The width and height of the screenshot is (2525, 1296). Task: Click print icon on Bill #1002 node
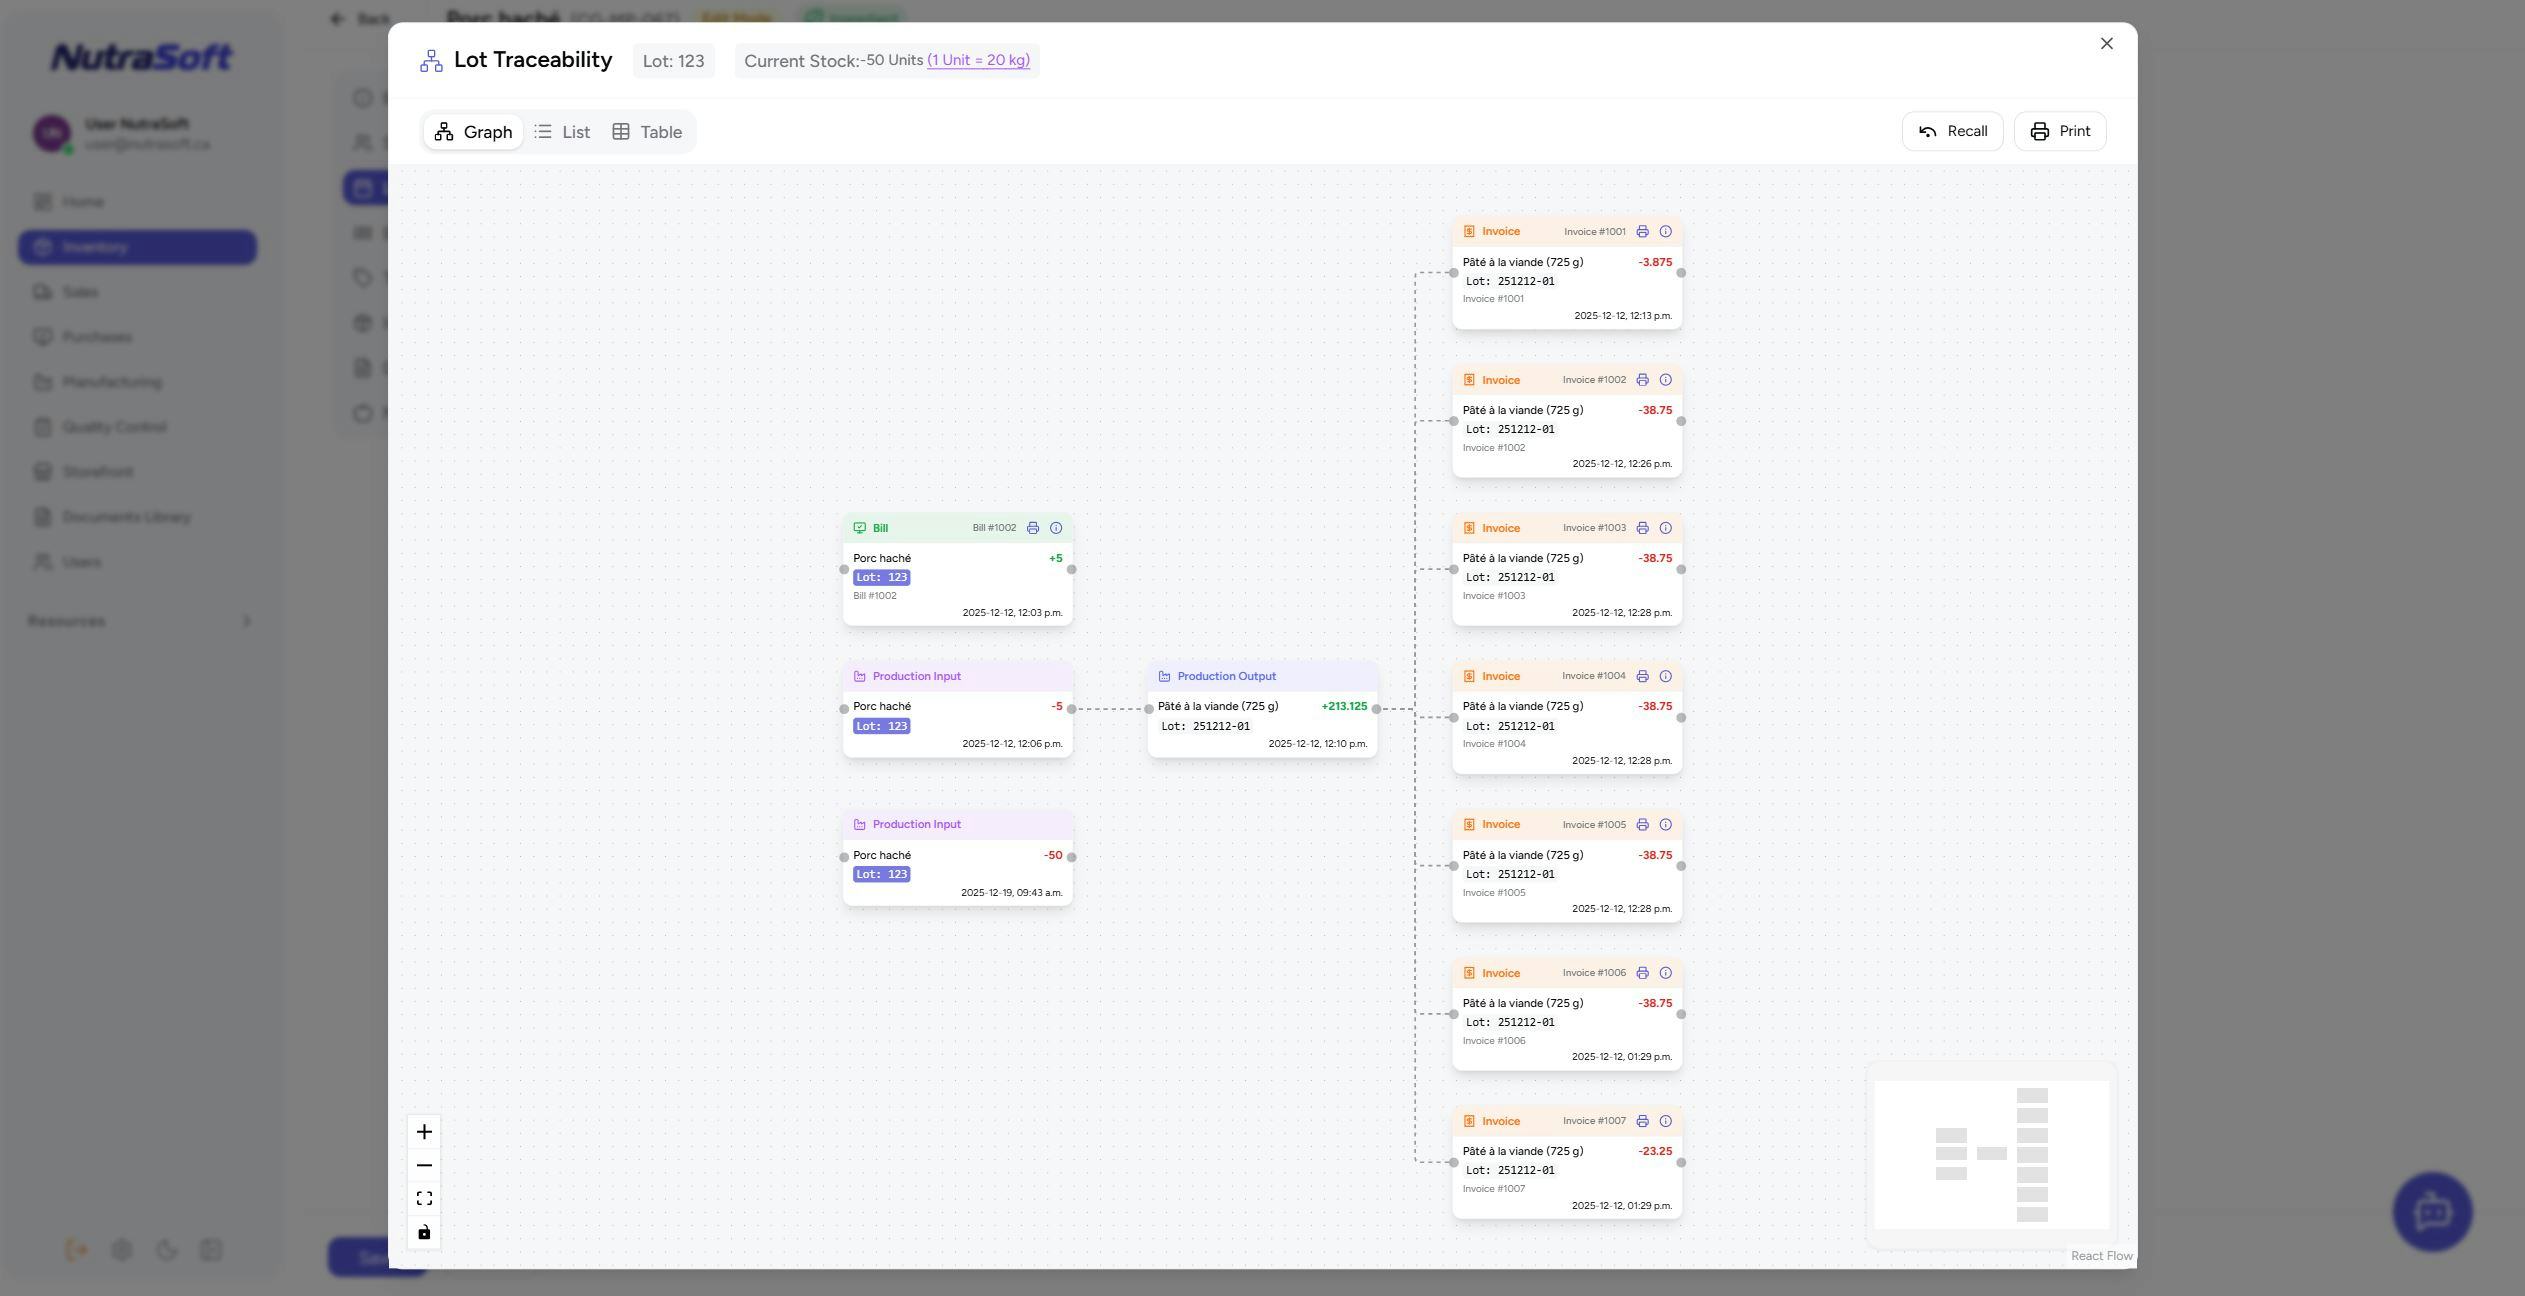(x=1033, y=528)
